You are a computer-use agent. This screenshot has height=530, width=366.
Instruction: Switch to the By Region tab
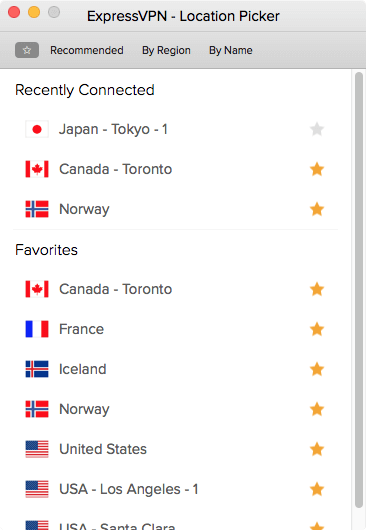(x=166, y=50)
